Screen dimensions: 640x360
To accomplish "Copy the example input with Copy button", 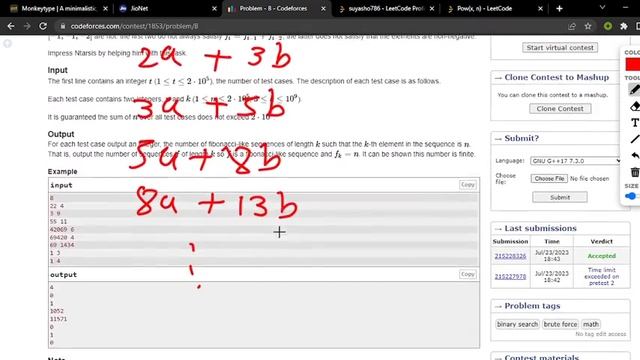I will click(x=468, y=185).
